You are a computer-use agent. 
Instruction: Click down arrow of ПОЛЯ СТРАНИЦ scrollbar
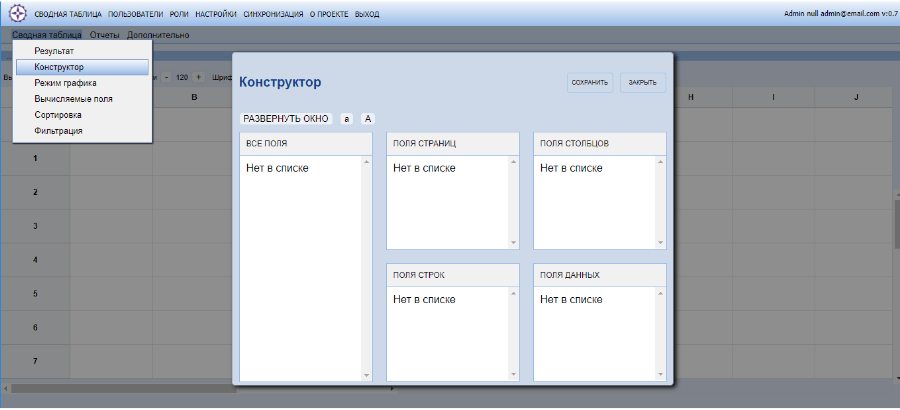pyautogui.click(x=513, y=243)
